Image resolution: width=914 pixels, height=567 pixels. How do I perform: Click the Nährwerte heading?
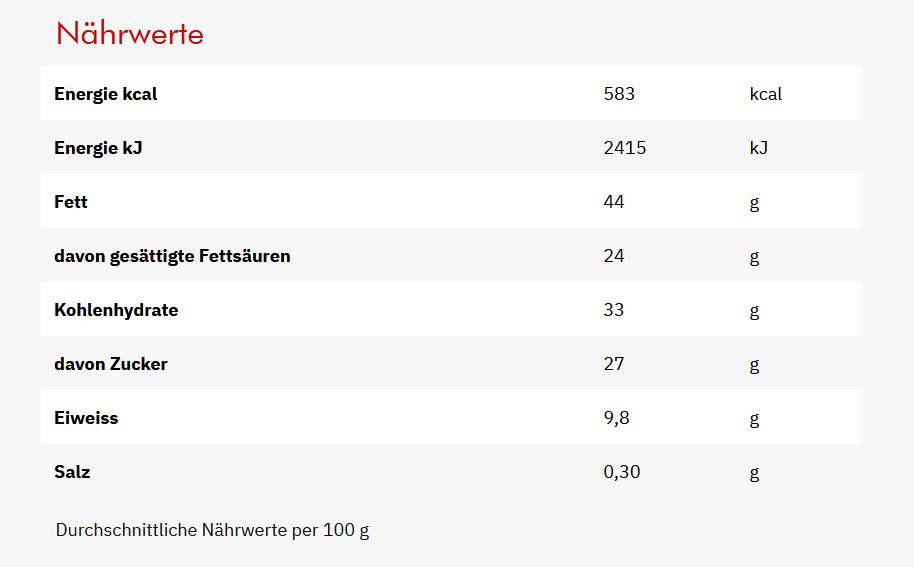point(130,34)
